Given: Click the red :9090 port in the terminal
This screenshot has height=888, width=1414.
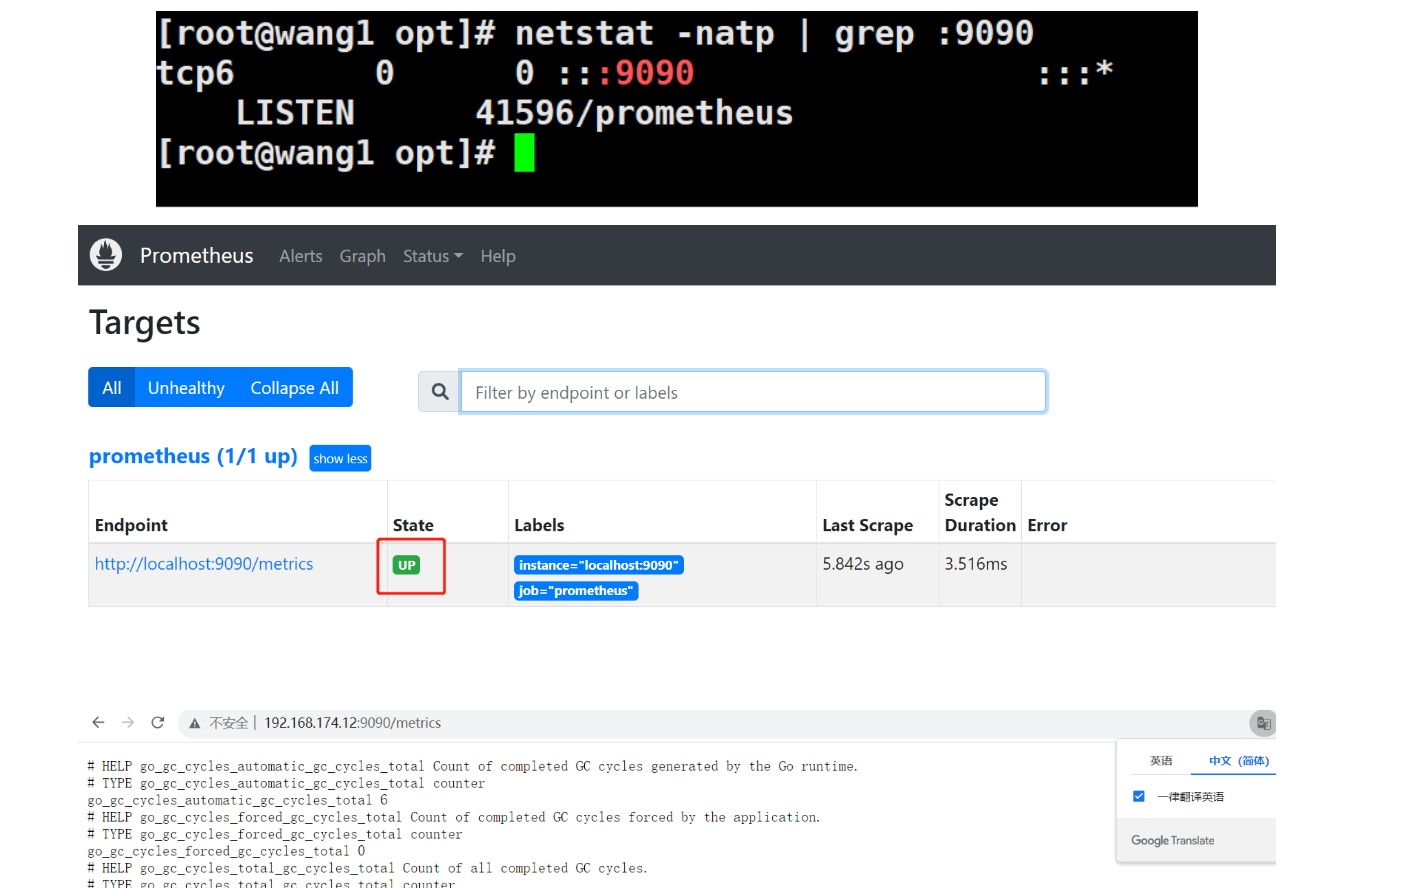Looking at the screenshot, I should point(645,73).
